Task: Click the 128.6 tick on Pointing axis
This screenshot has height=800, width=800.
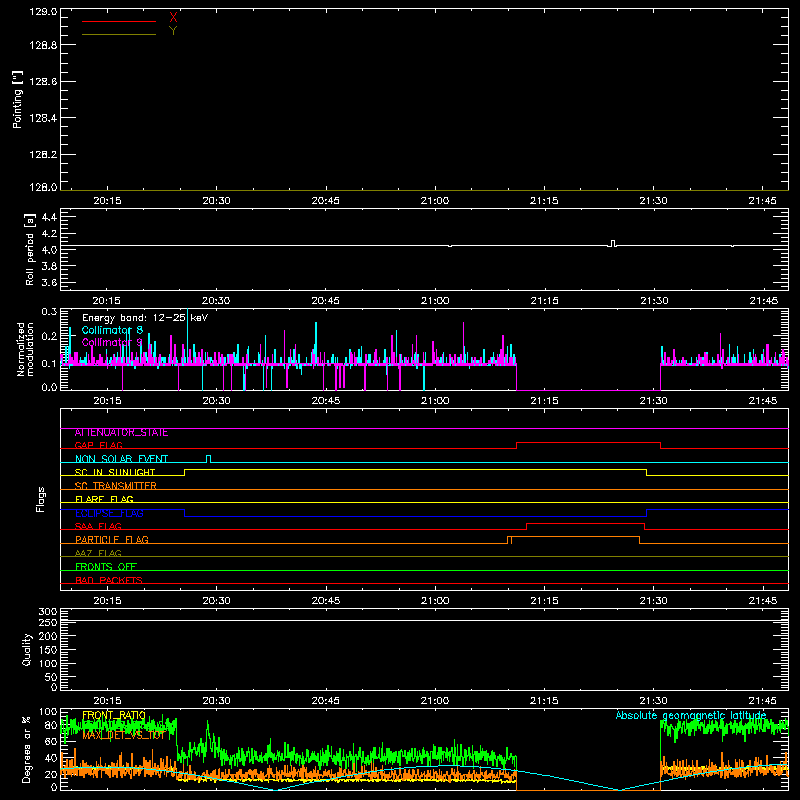Action: coord(43,82)
